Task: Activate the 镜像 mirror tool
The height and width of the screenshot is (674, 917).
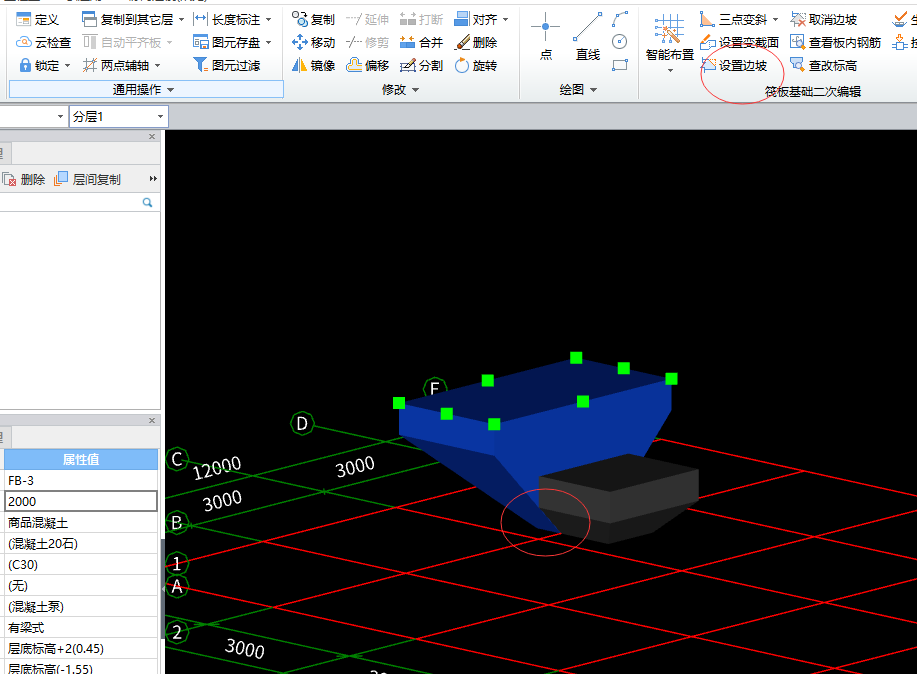Action: [313, 66]
